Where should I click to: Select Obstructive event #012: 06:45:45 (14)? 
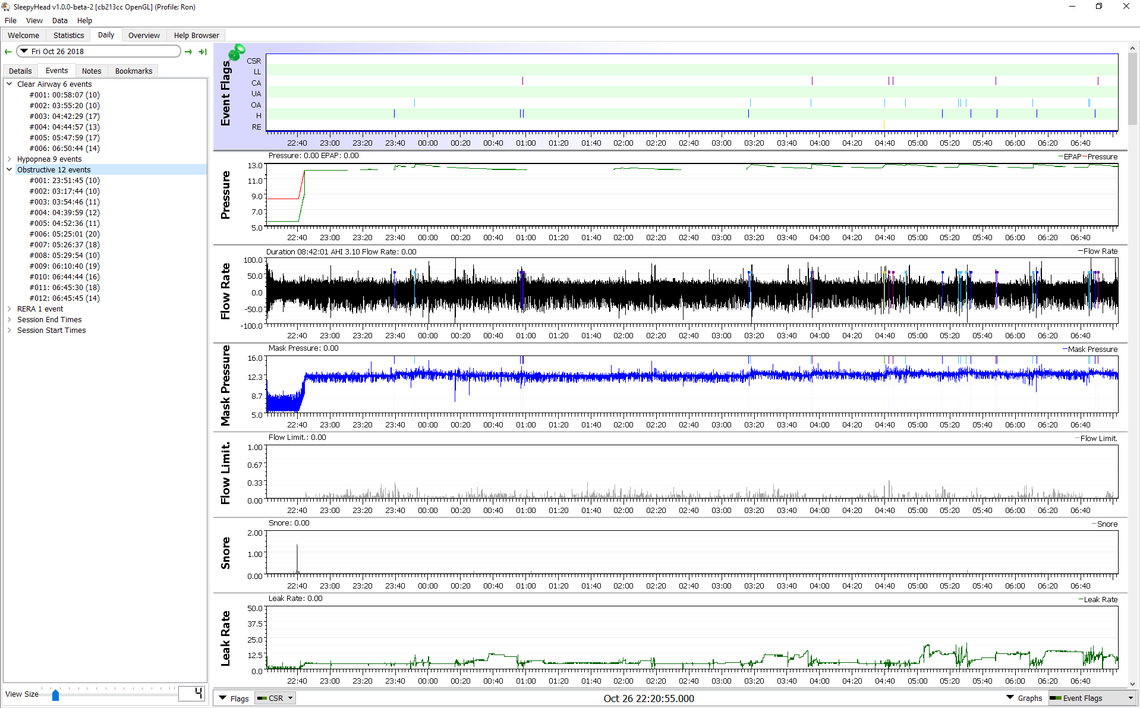[65, 298]
